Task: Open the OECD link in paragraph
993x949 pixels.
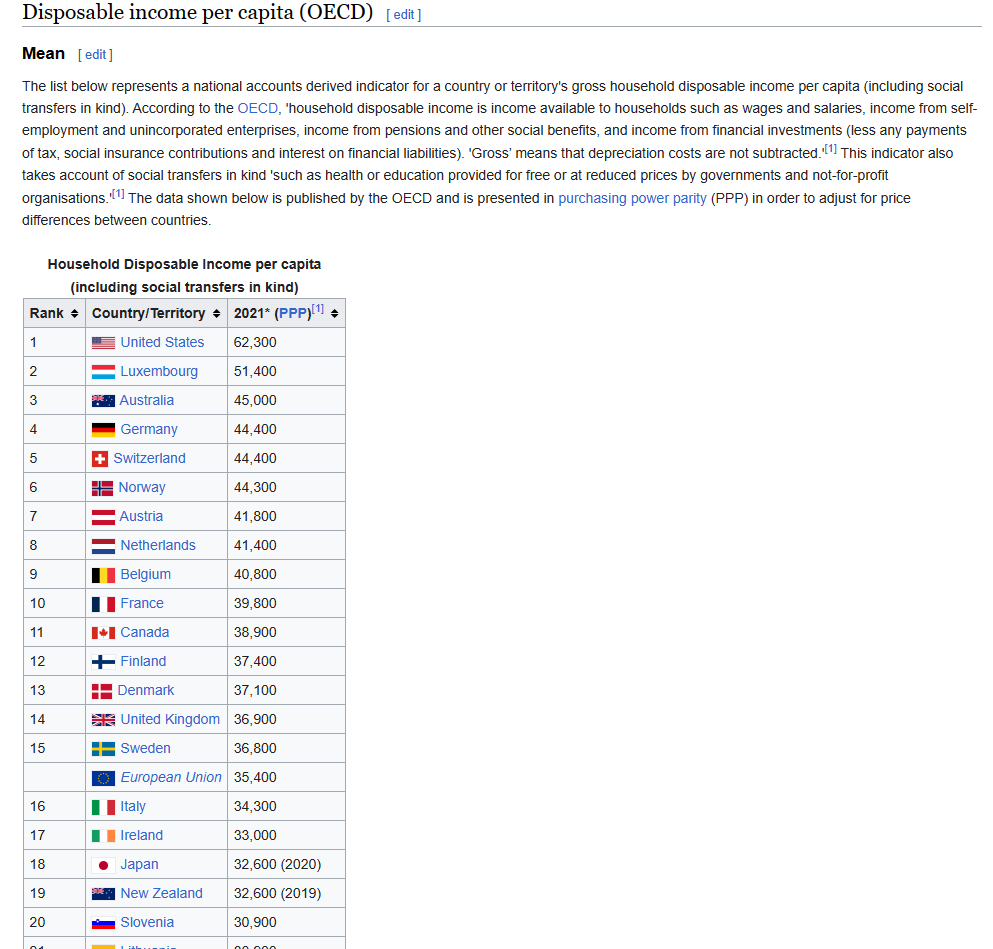Action: (x=257, y=108)
